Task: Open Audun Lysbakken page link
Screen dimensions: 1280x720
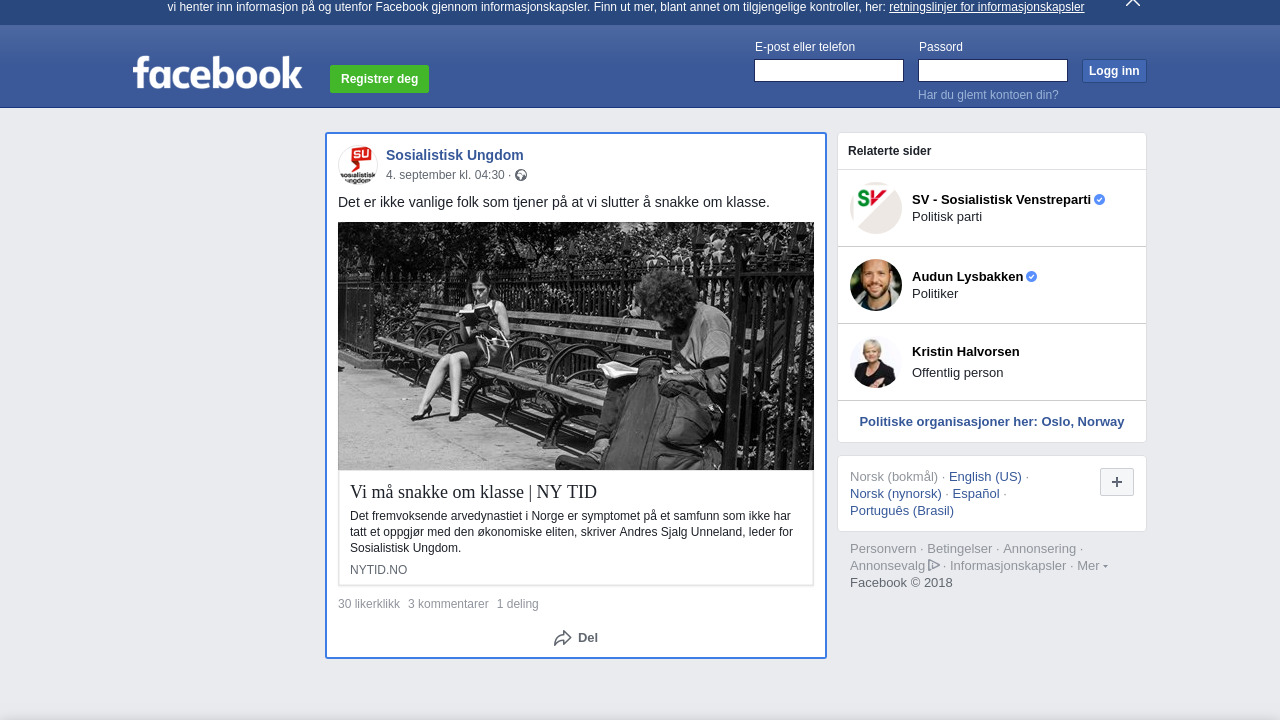Action: pos(967,276)
